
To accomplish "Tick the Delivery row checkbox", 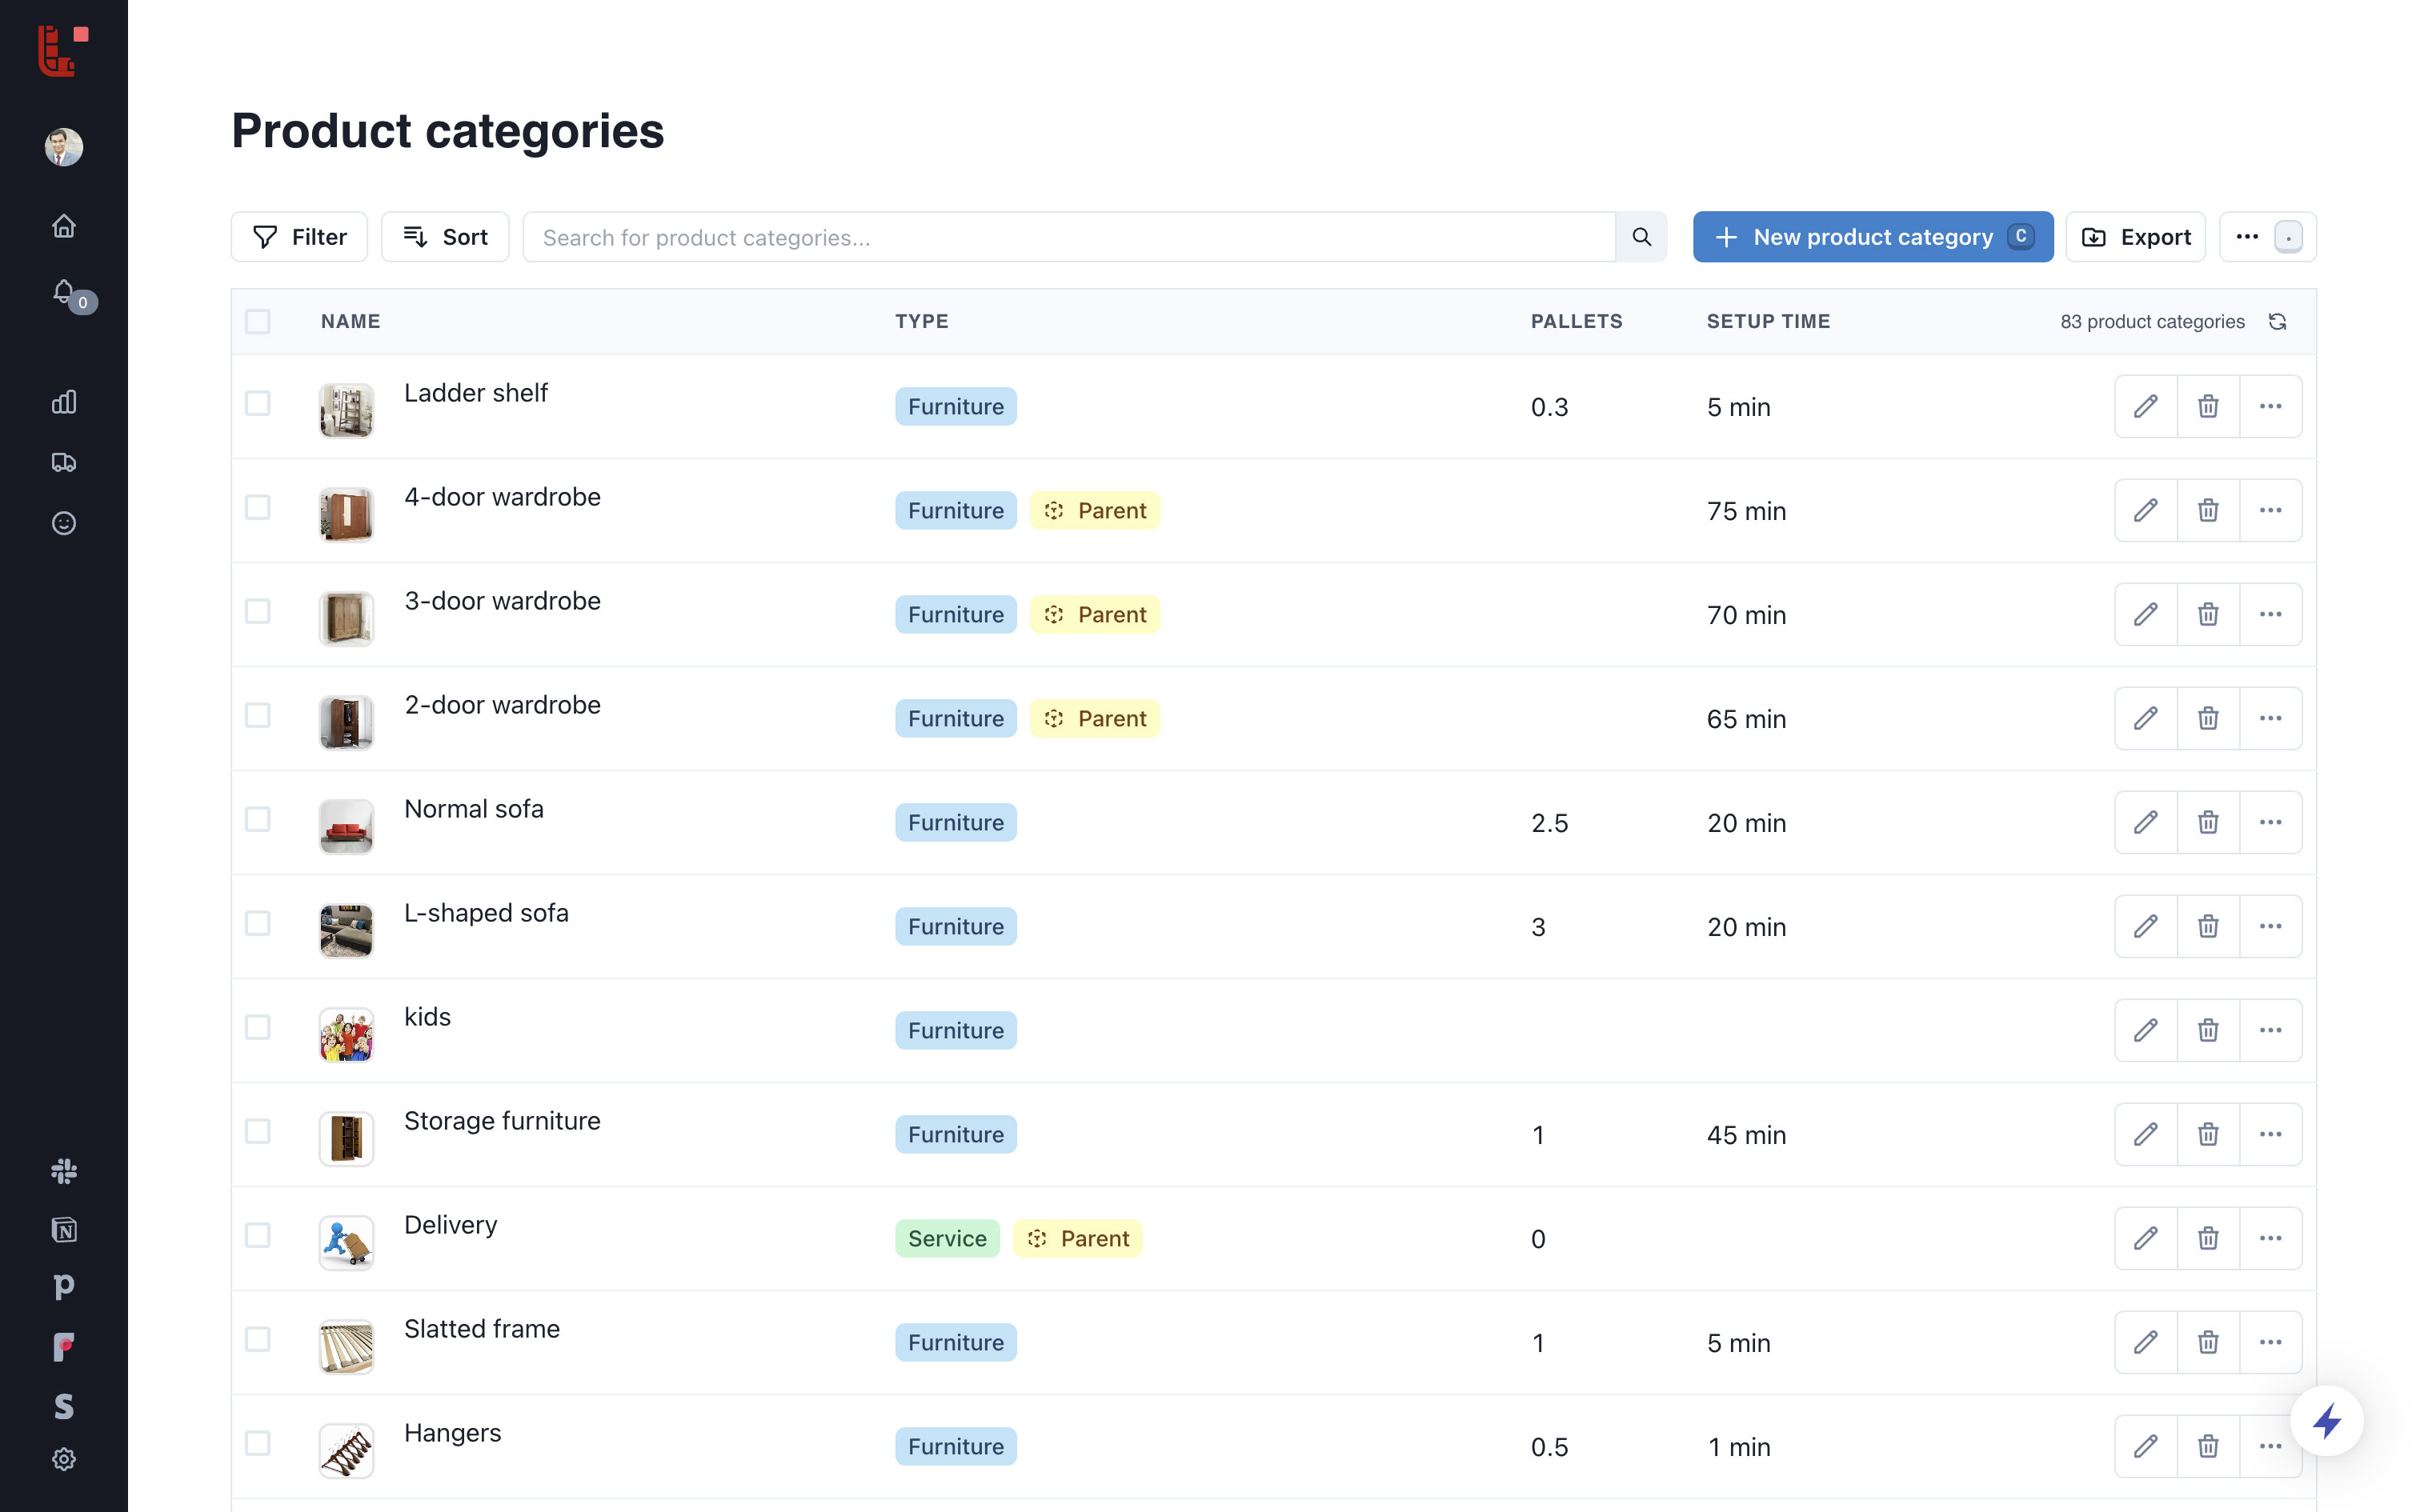I will click(x=258, y=1235).
